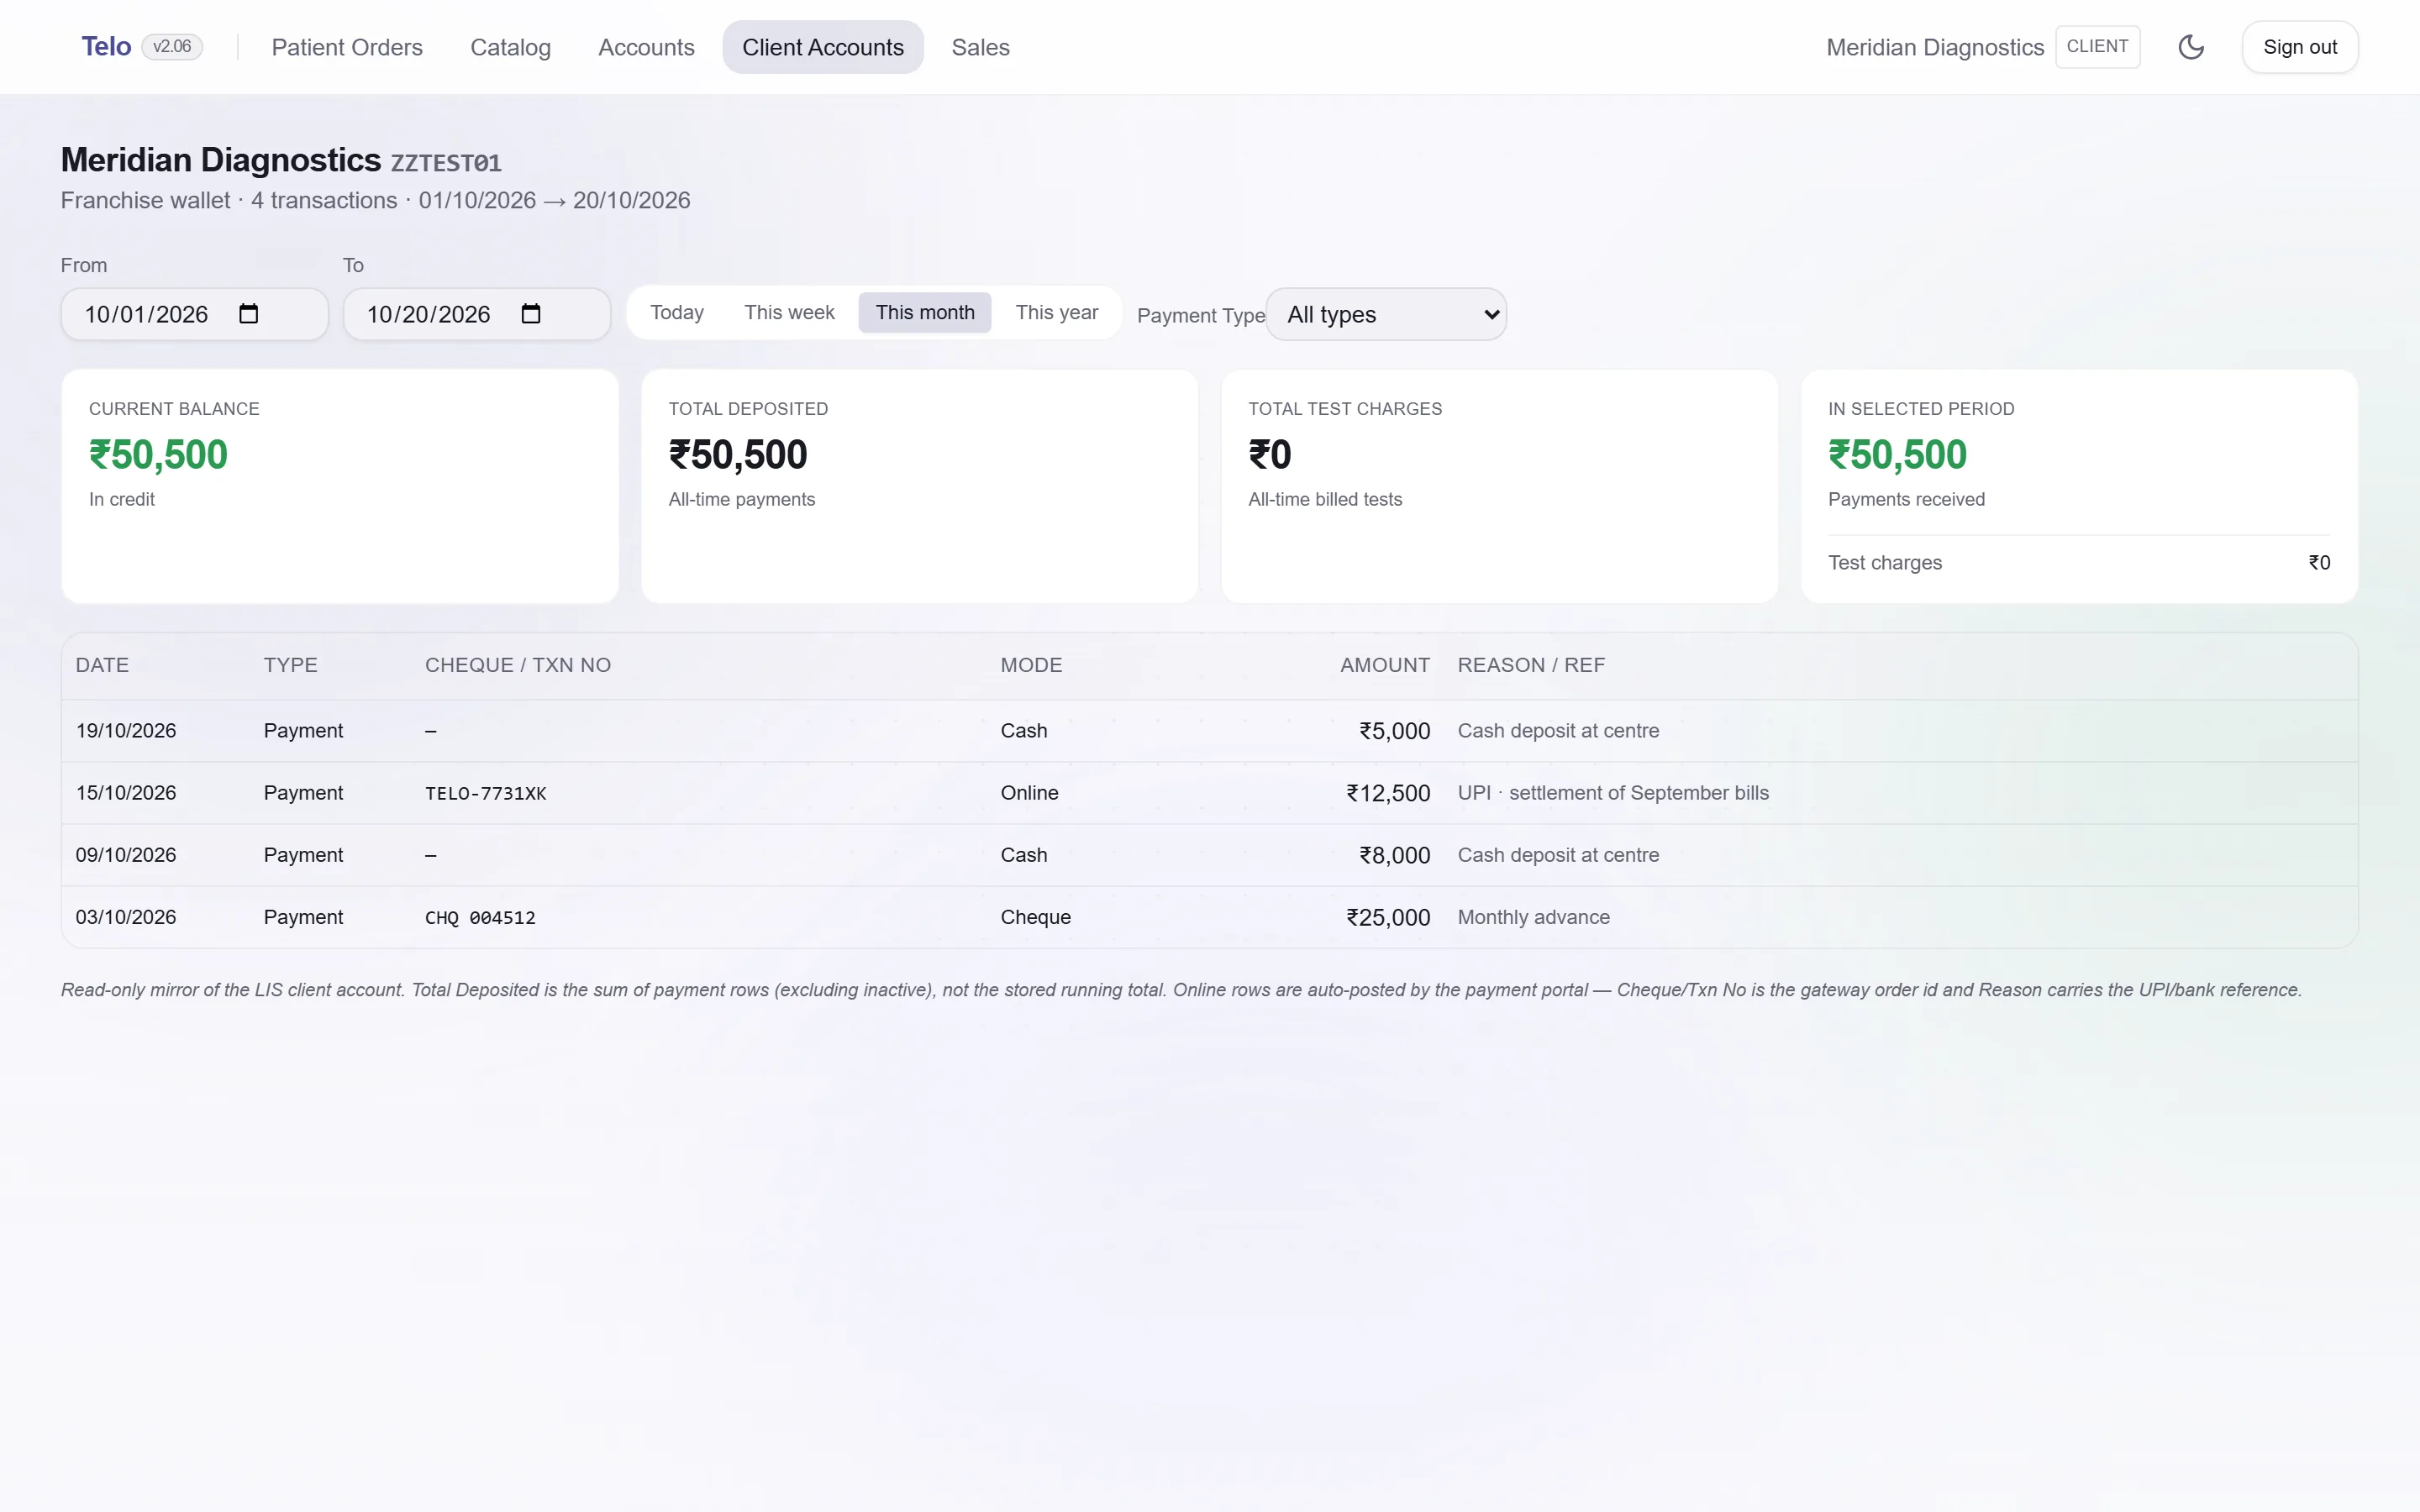Go to the Catalog tab

pos(510,47)
